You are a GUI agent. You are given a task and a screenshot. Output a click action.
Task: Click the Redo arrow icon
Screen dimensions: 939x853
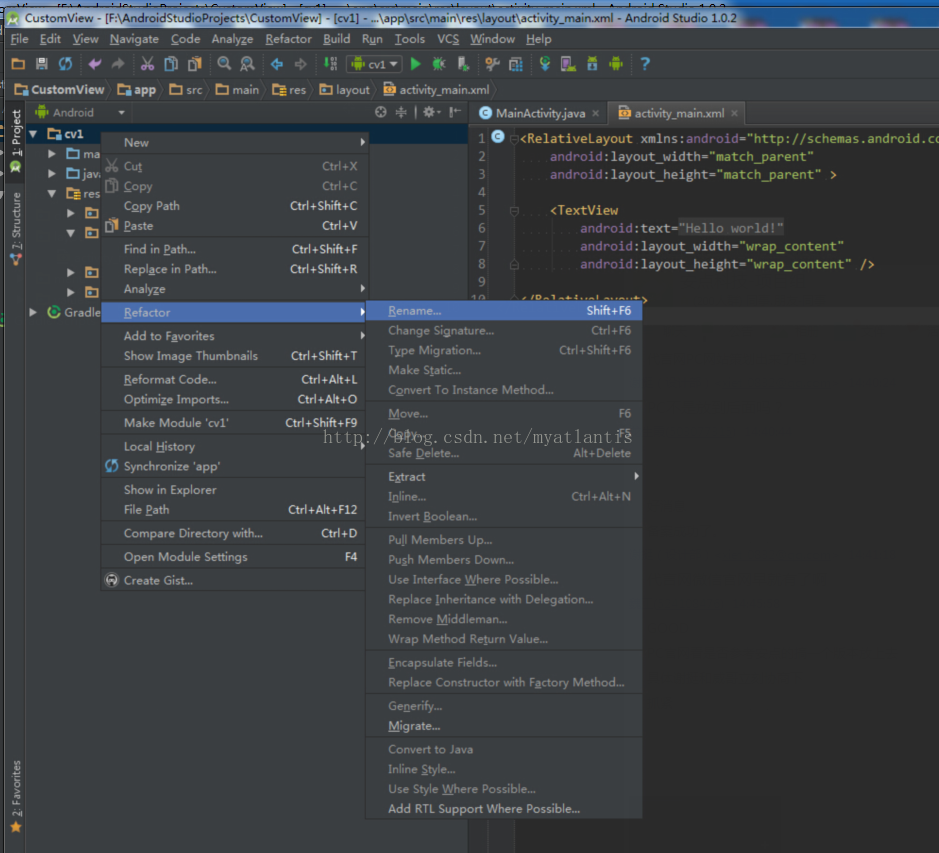[x=118, y=63]
